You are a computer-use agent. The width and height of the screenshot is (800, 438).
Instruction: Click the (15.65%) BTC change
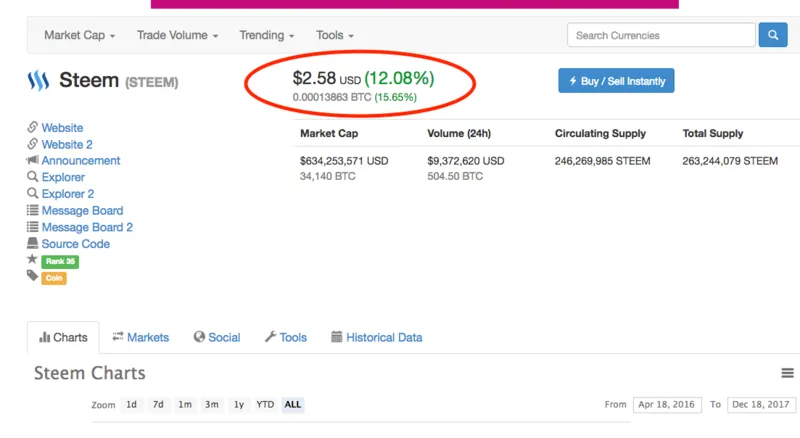click(395, 97)
